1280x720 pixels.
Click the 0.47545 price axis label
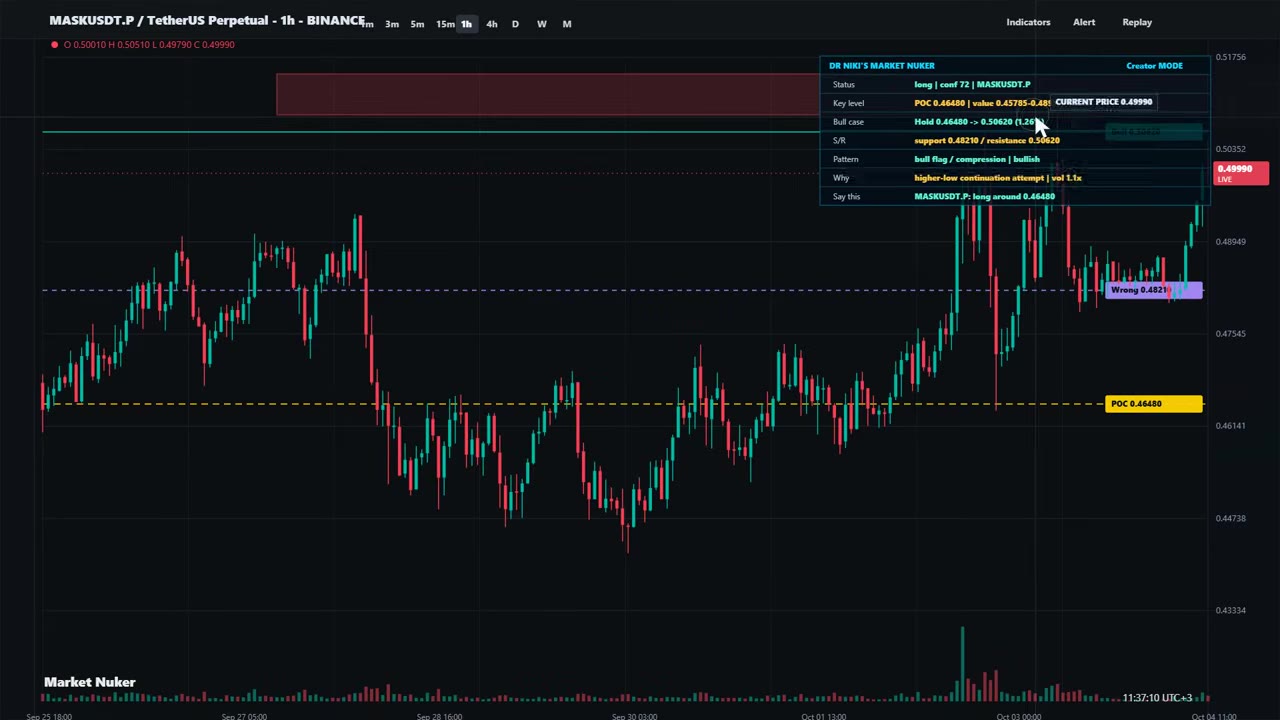(1231, 334)
